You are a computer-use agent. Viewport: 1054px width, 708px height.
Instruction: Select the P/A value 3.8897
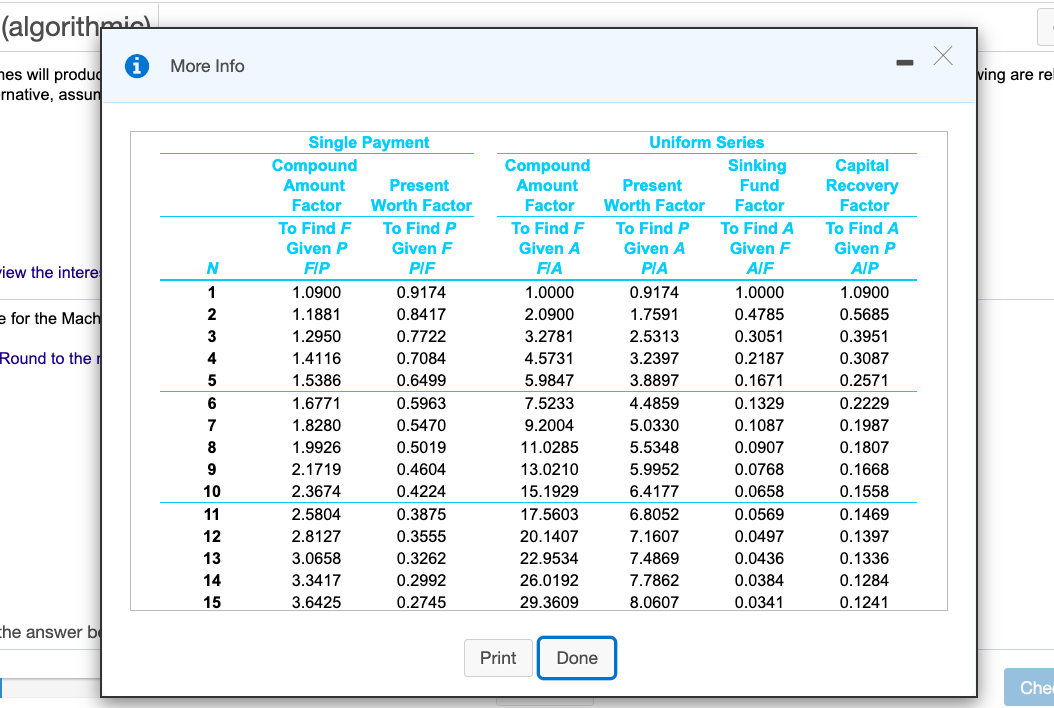(654, 381)
